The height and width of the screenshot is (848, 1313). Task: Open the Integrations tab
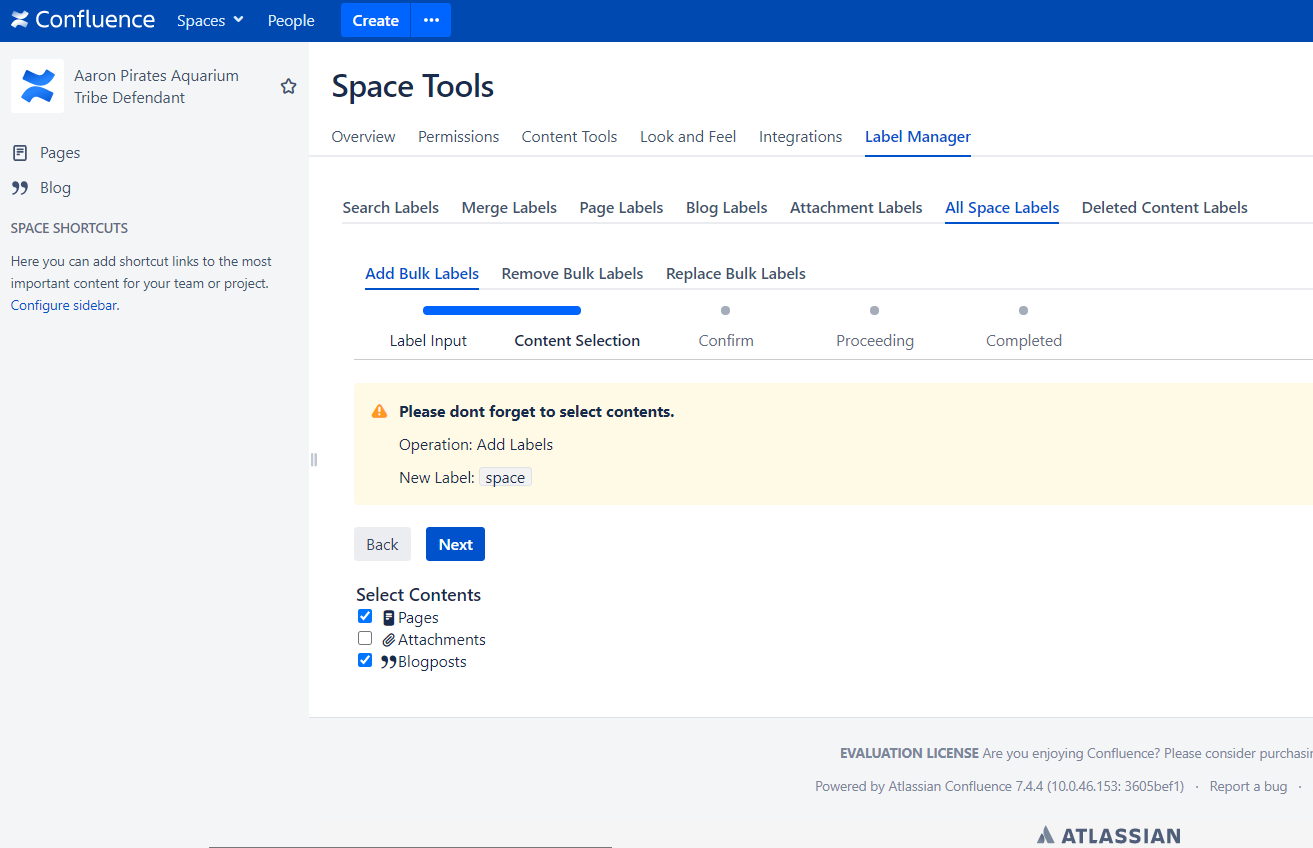[800, 137]
